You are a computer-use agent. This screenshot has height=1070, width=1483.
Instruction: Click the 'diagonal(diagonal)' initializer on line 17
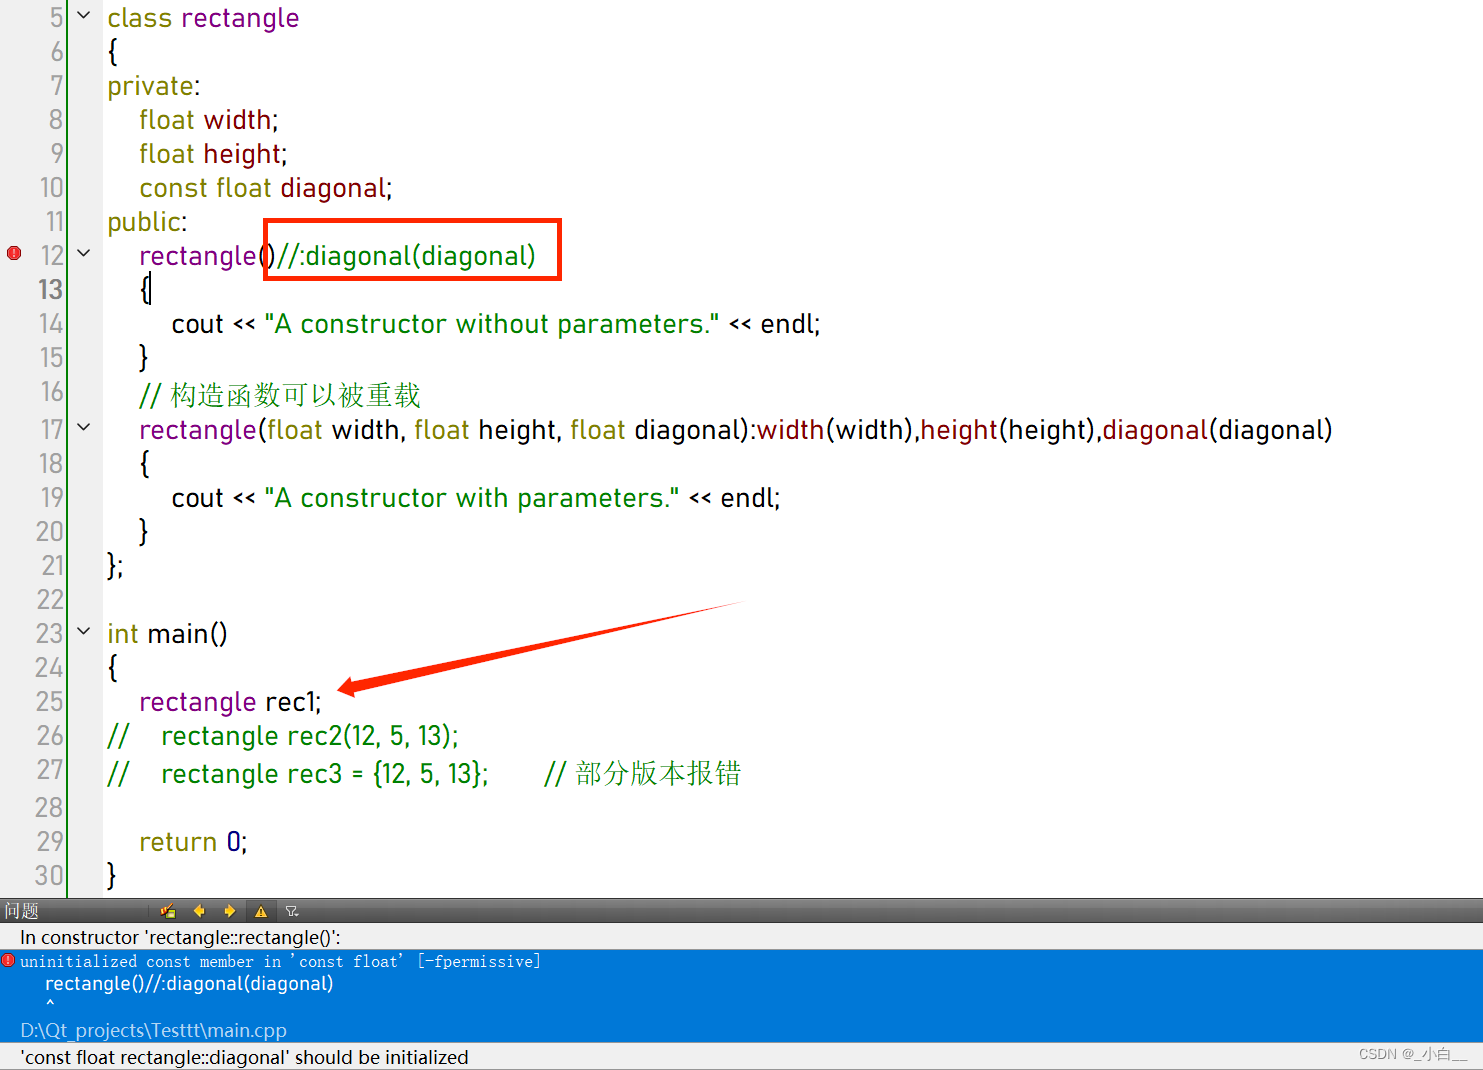pyautogui.click(x=1217, y=430)
